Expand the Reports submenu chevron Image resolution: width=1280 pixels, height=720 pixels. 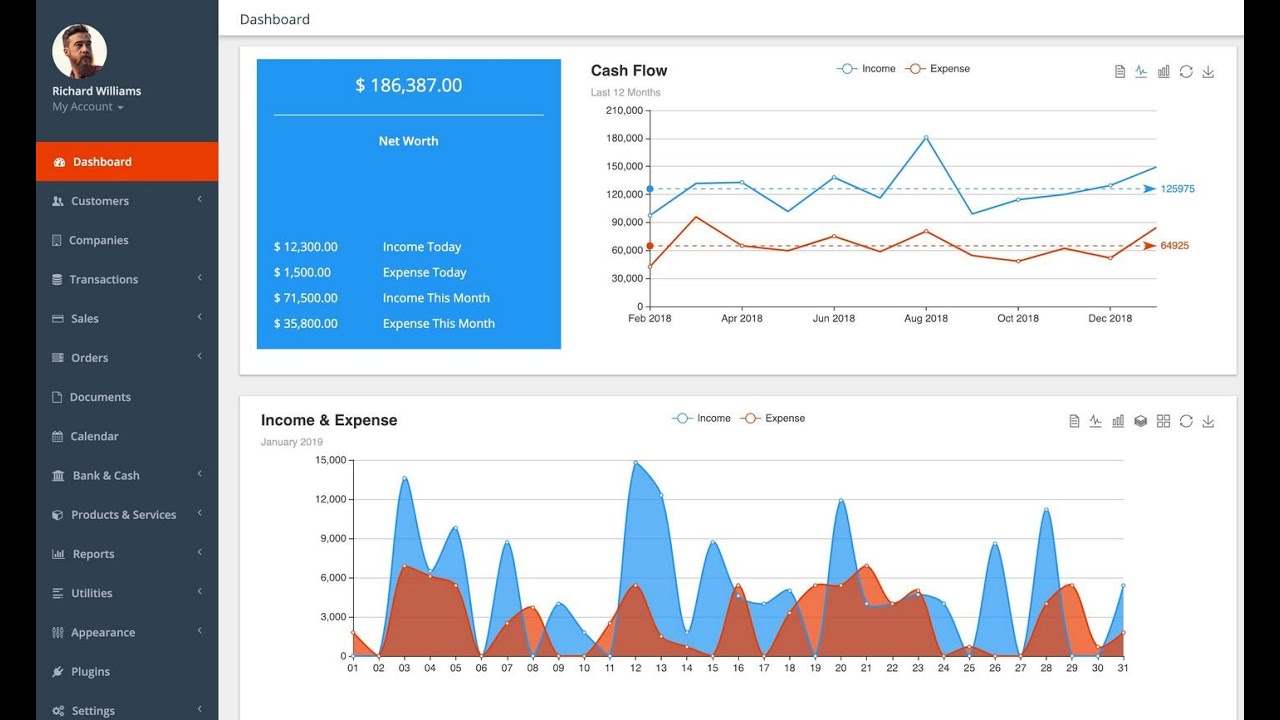click(x=200, y=552)
